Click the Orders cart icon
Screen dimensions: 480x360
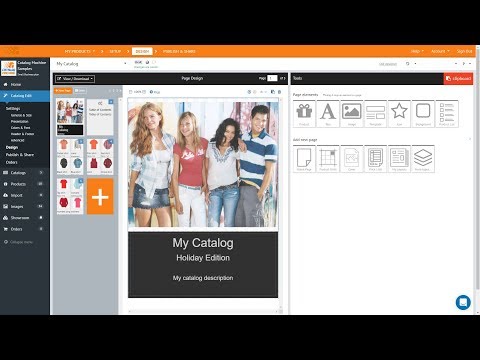point(5,229)
